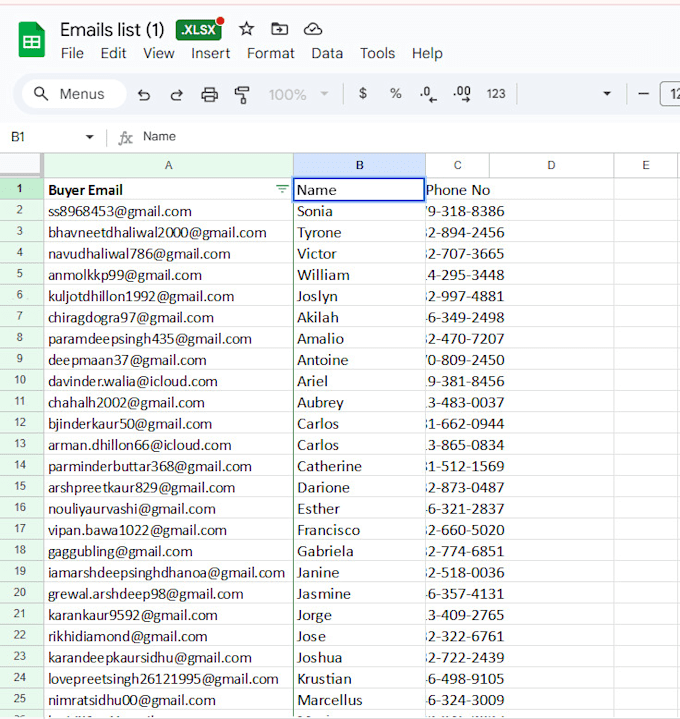This screenshot has height=719, width=680.
Task: Open the View menu
Action: (159, 53)
